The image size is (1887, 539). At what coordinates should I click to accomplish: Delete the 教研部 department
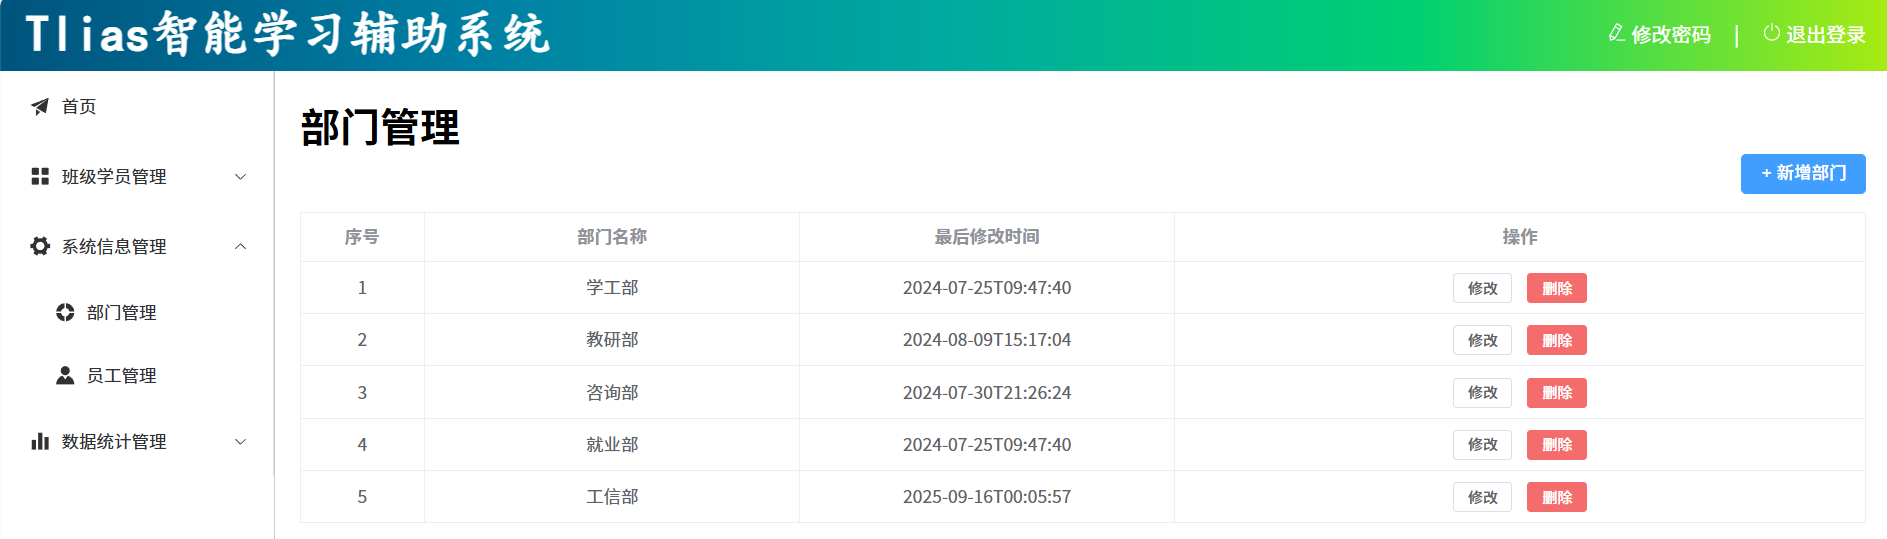1556,340
